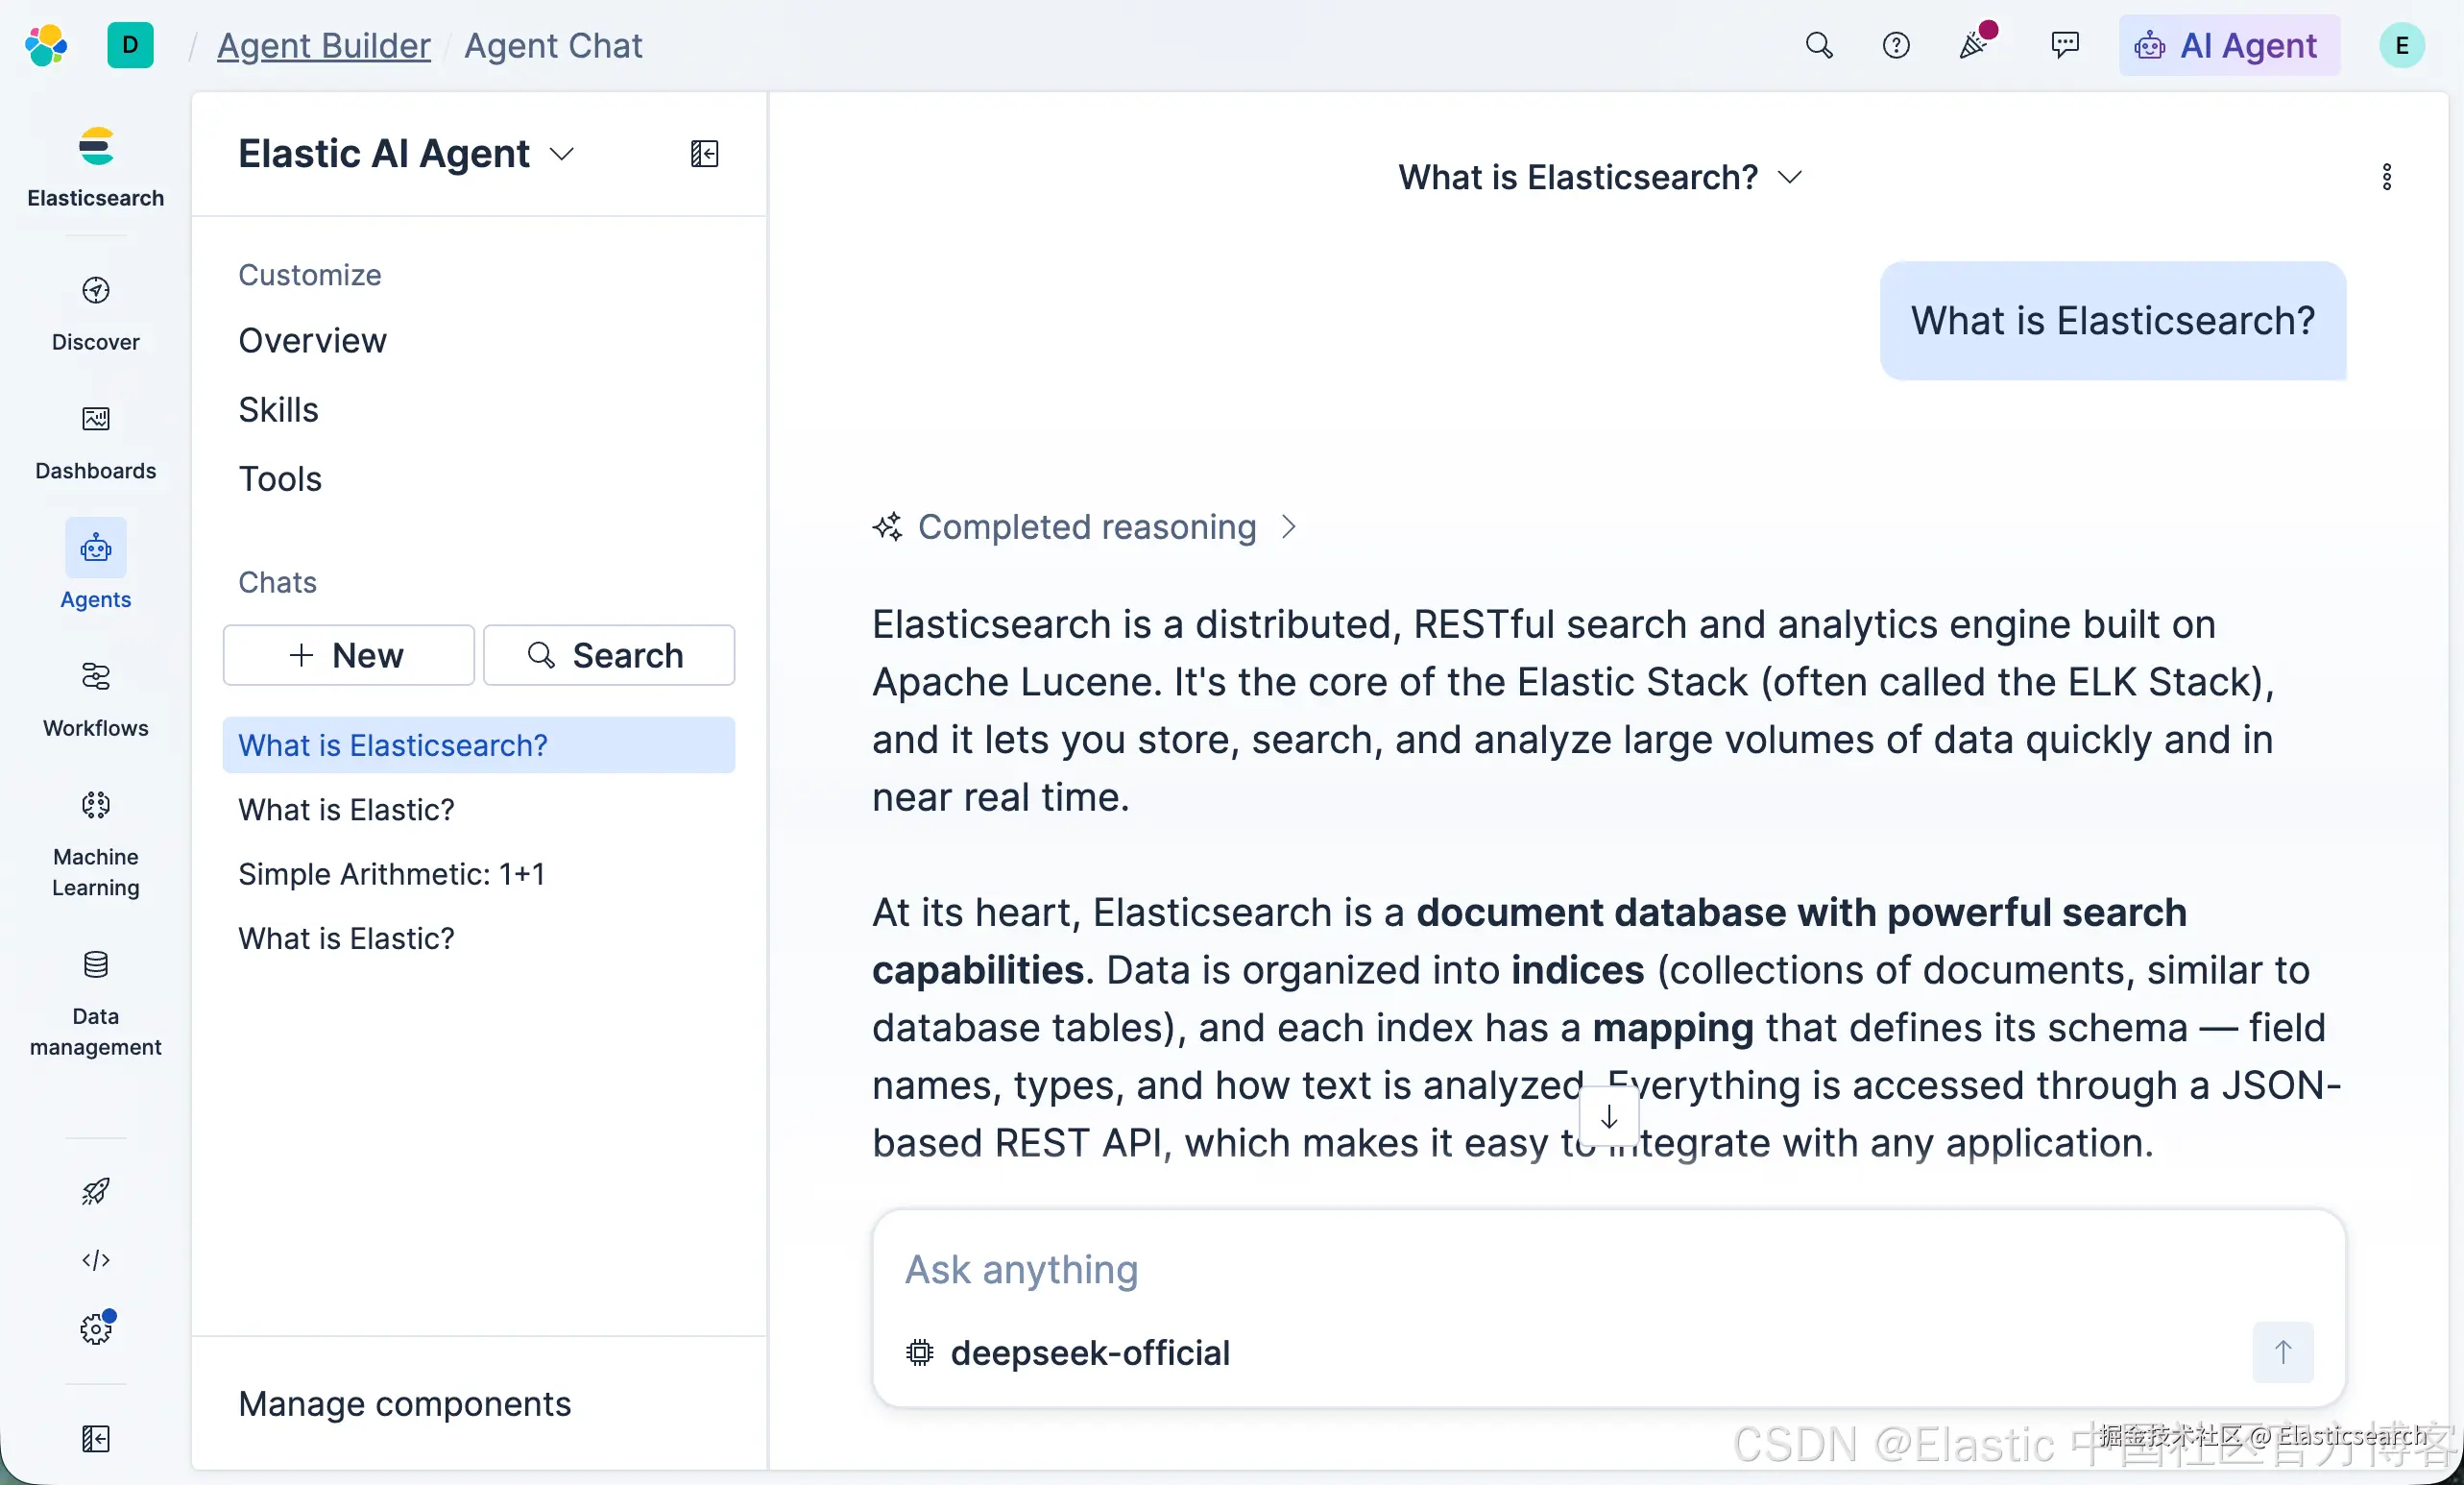Follow the Agent Builder breadcrumb link

click(324, 46)
